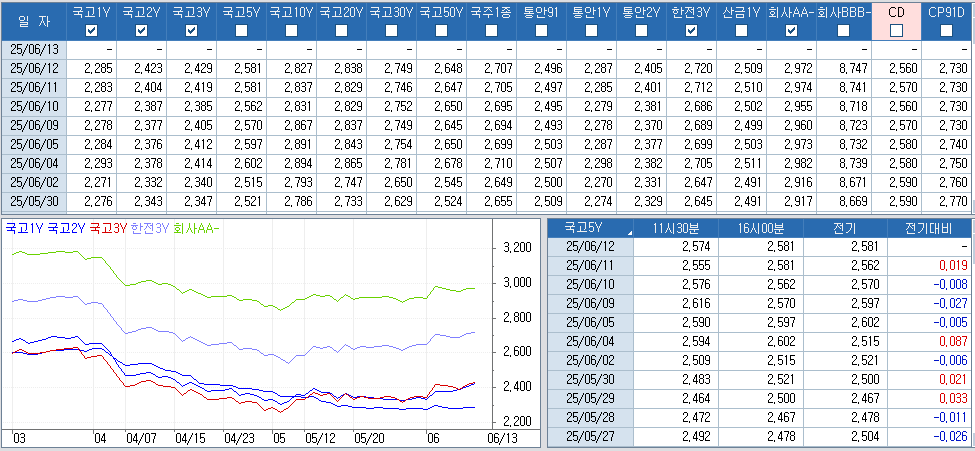Click the 일자 date column header
This screenshot has height=451, width=975.
[x=34, y=22]
